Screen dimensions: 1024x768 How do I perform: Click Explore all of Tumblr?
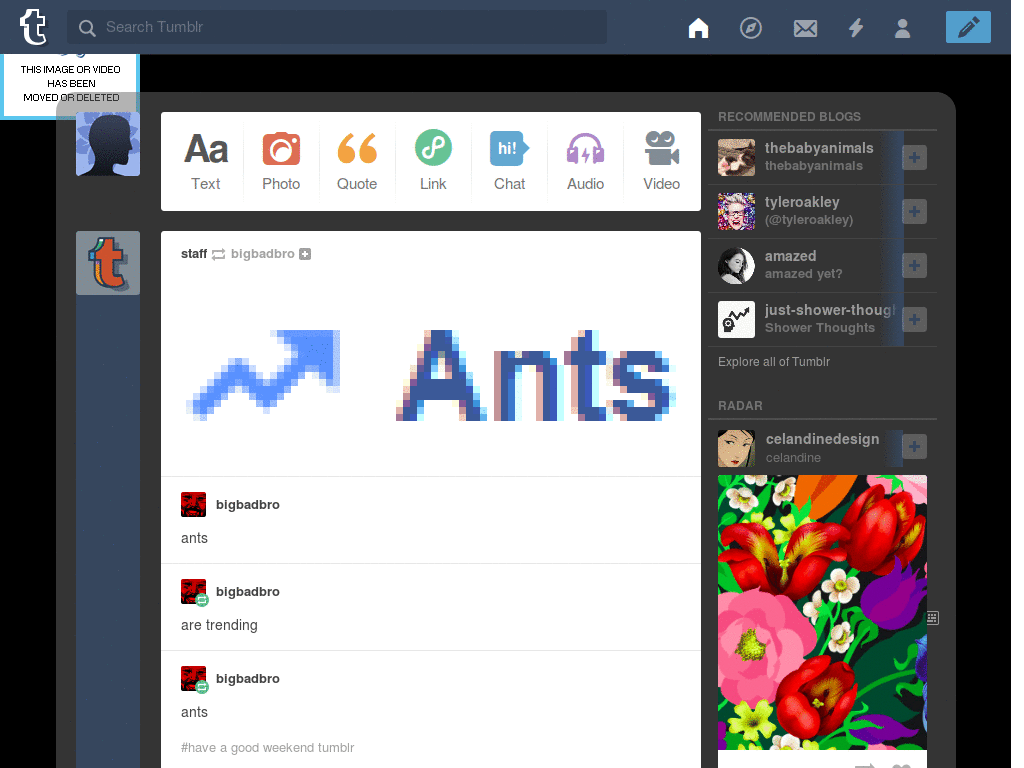tap(774, 362)
